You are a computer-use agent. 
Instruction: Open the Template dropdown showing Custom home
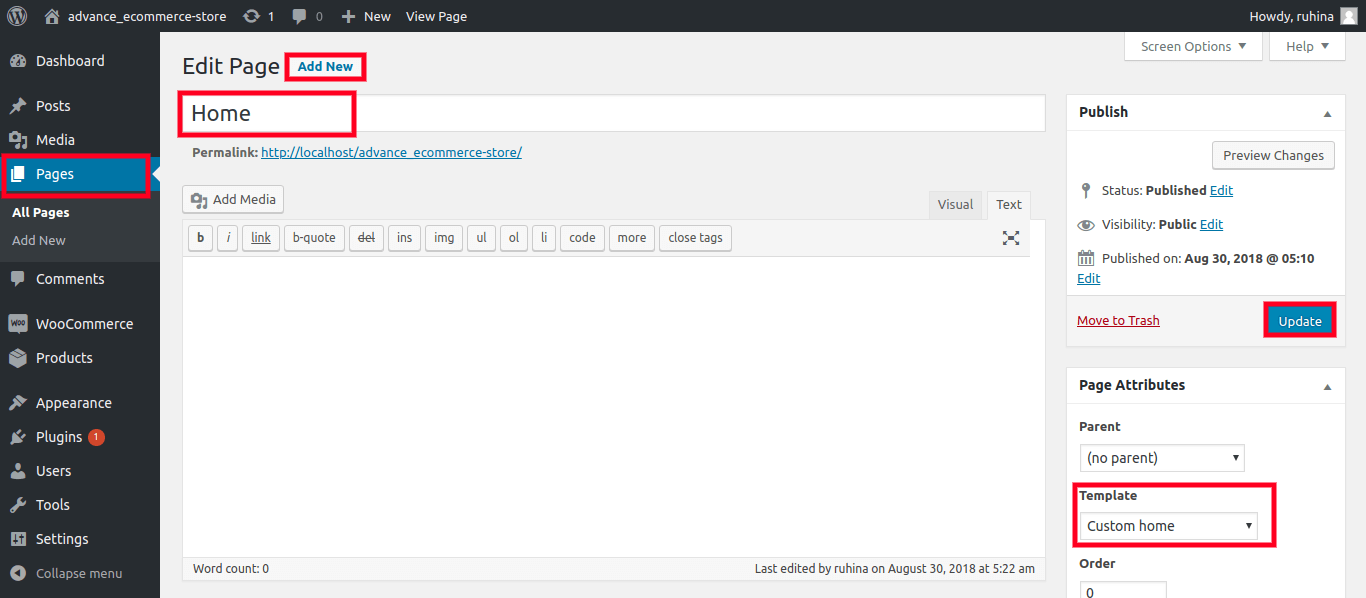tap(1168, 526)
